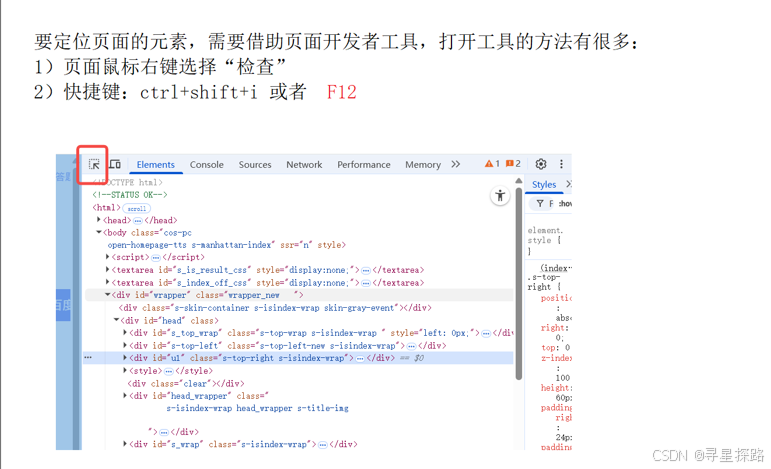Image resolution: width=771 pixels, height=469 pixels.
Task: Click the ellipsis badge in the s_is_result_css textarea
Action: pyautogui.click(x=365, y=270)
